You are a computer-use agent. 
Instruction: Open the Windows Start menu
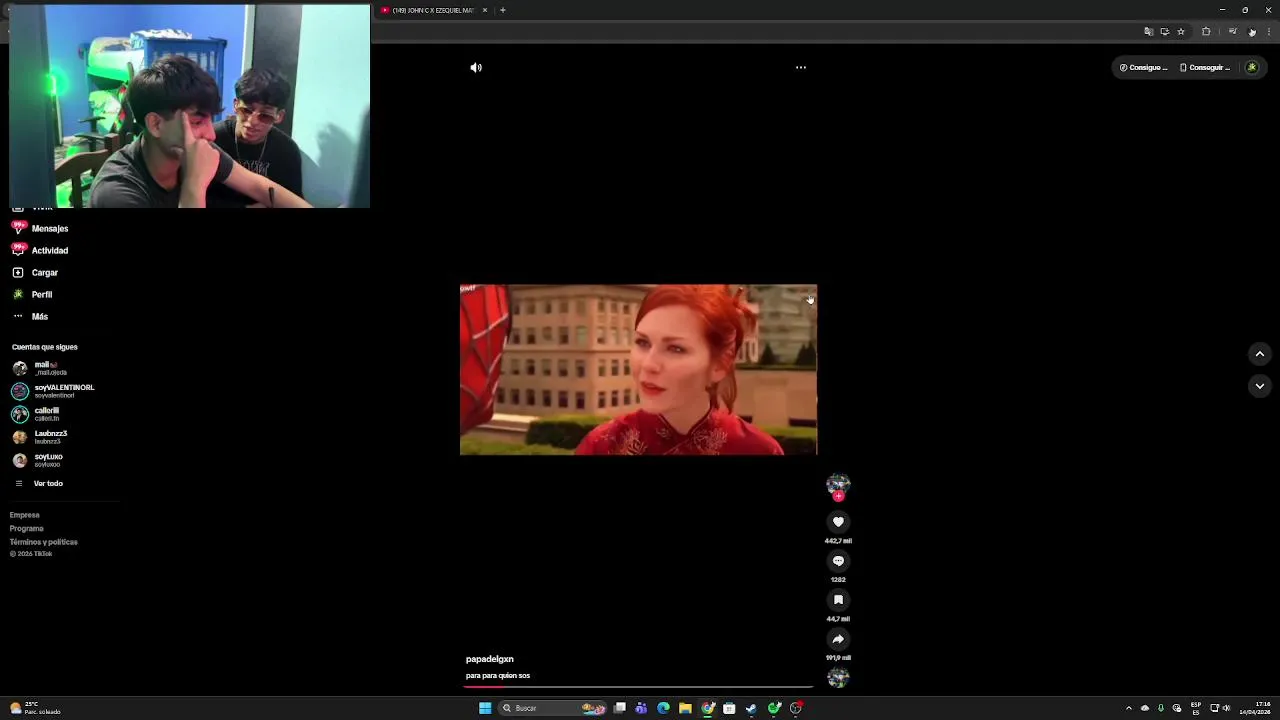(485, 708)
